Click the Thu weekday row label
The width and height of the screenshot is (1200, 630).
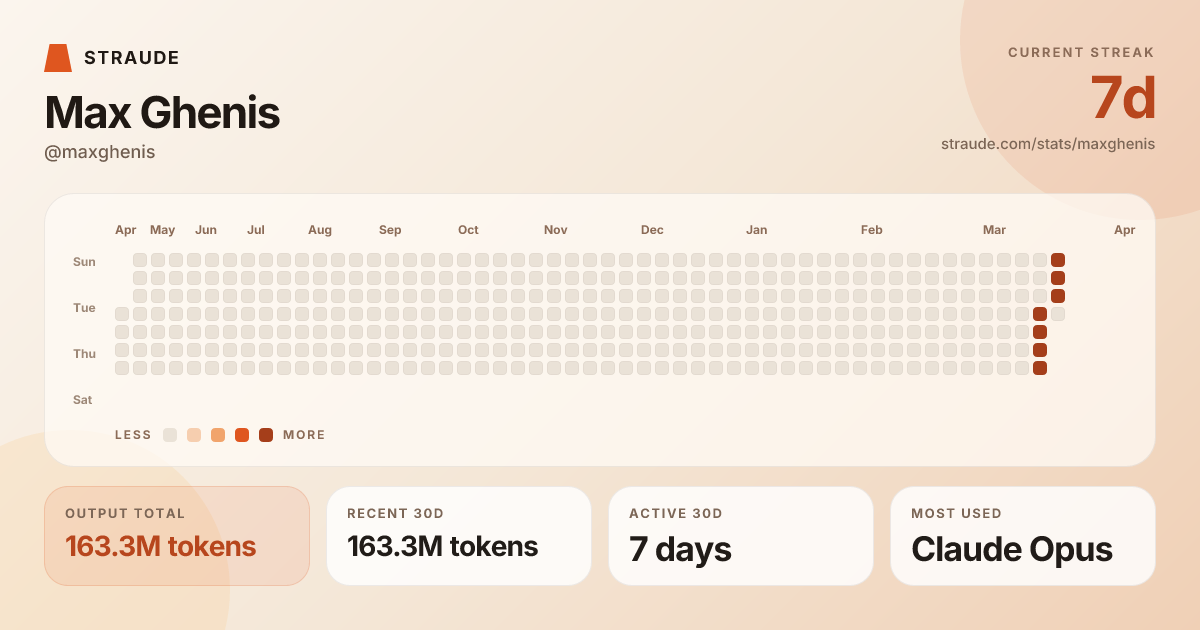tap(84, 354)
